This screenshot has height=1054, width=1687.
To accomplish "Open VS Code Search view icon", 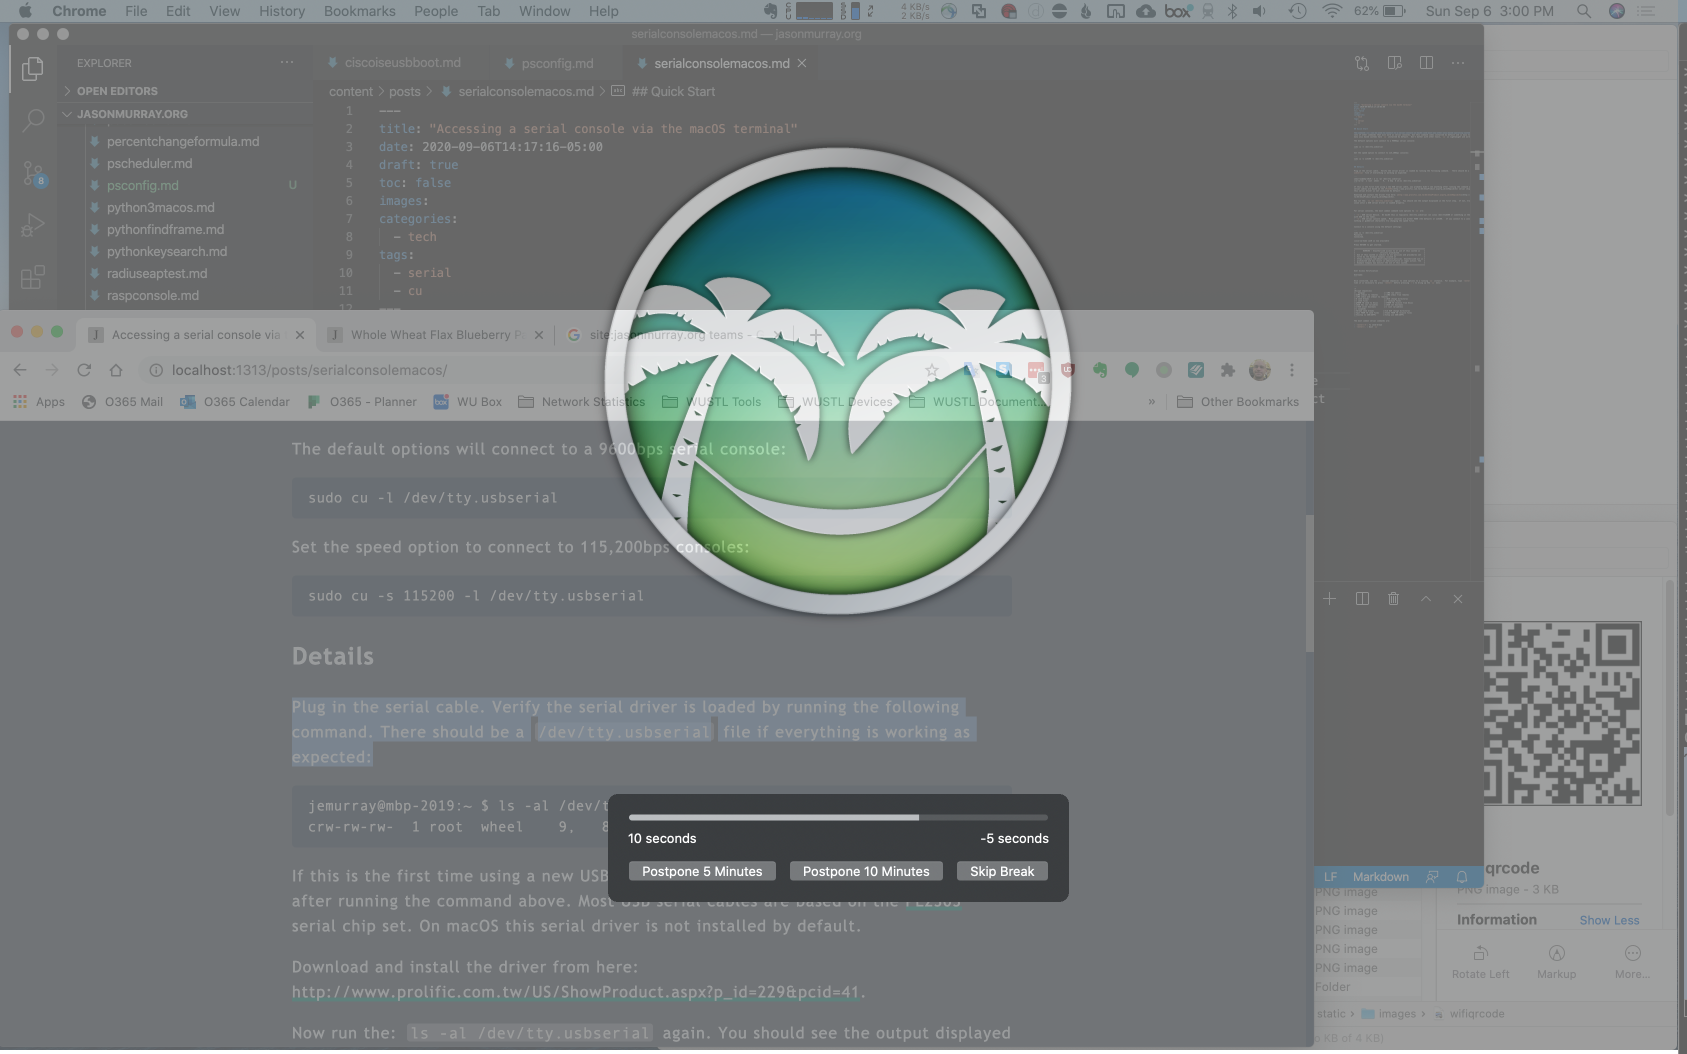I will [32, 121].
